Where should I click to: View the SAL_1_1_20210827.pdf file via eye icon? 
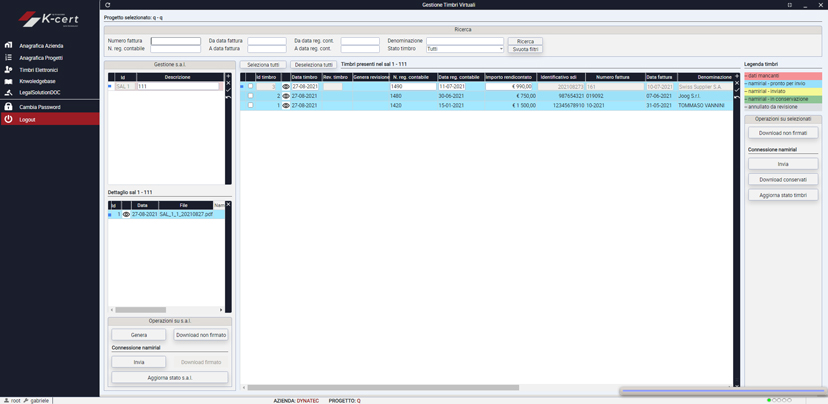[126, 214]
